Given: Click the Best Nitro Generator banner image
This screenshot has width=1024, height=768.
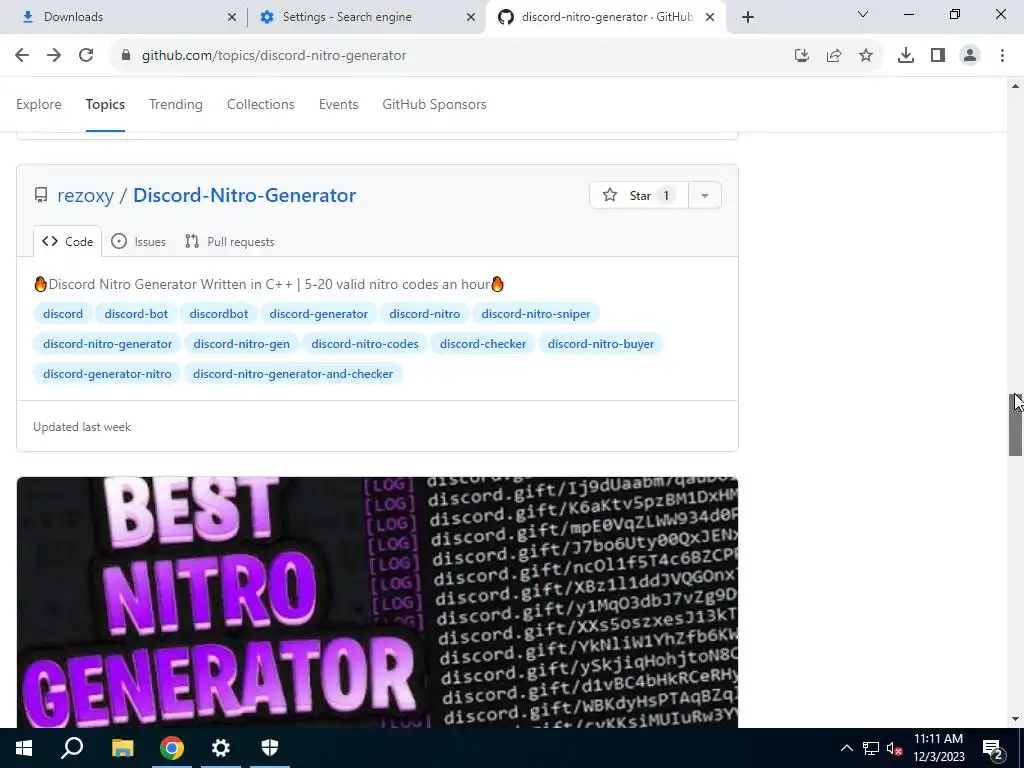Looking at the screenshot, I should coord(377,602).
